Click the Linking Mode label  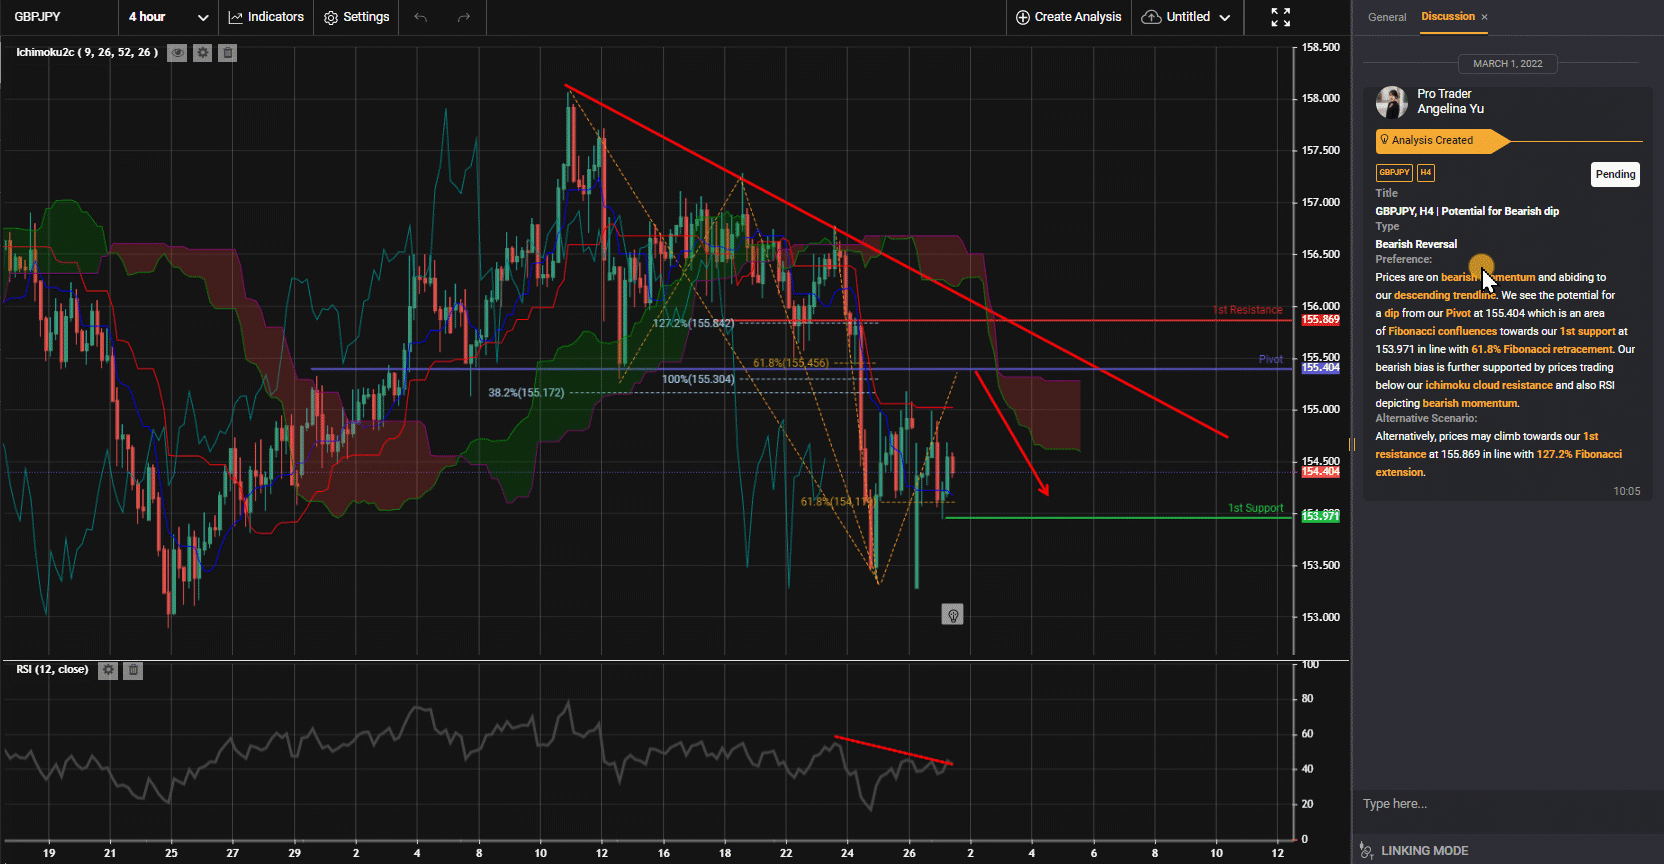point(1425,851)
